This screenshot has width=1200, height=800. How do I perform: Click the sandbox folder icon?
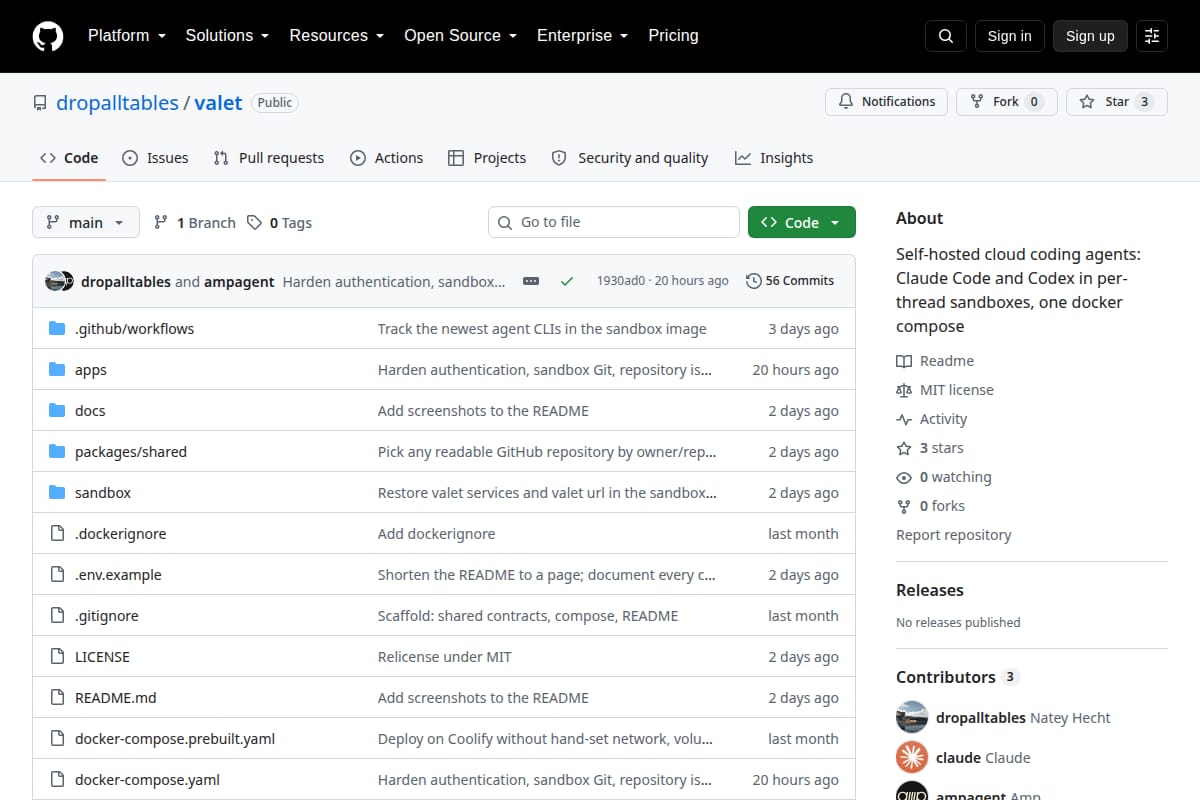tap(57, 493)
